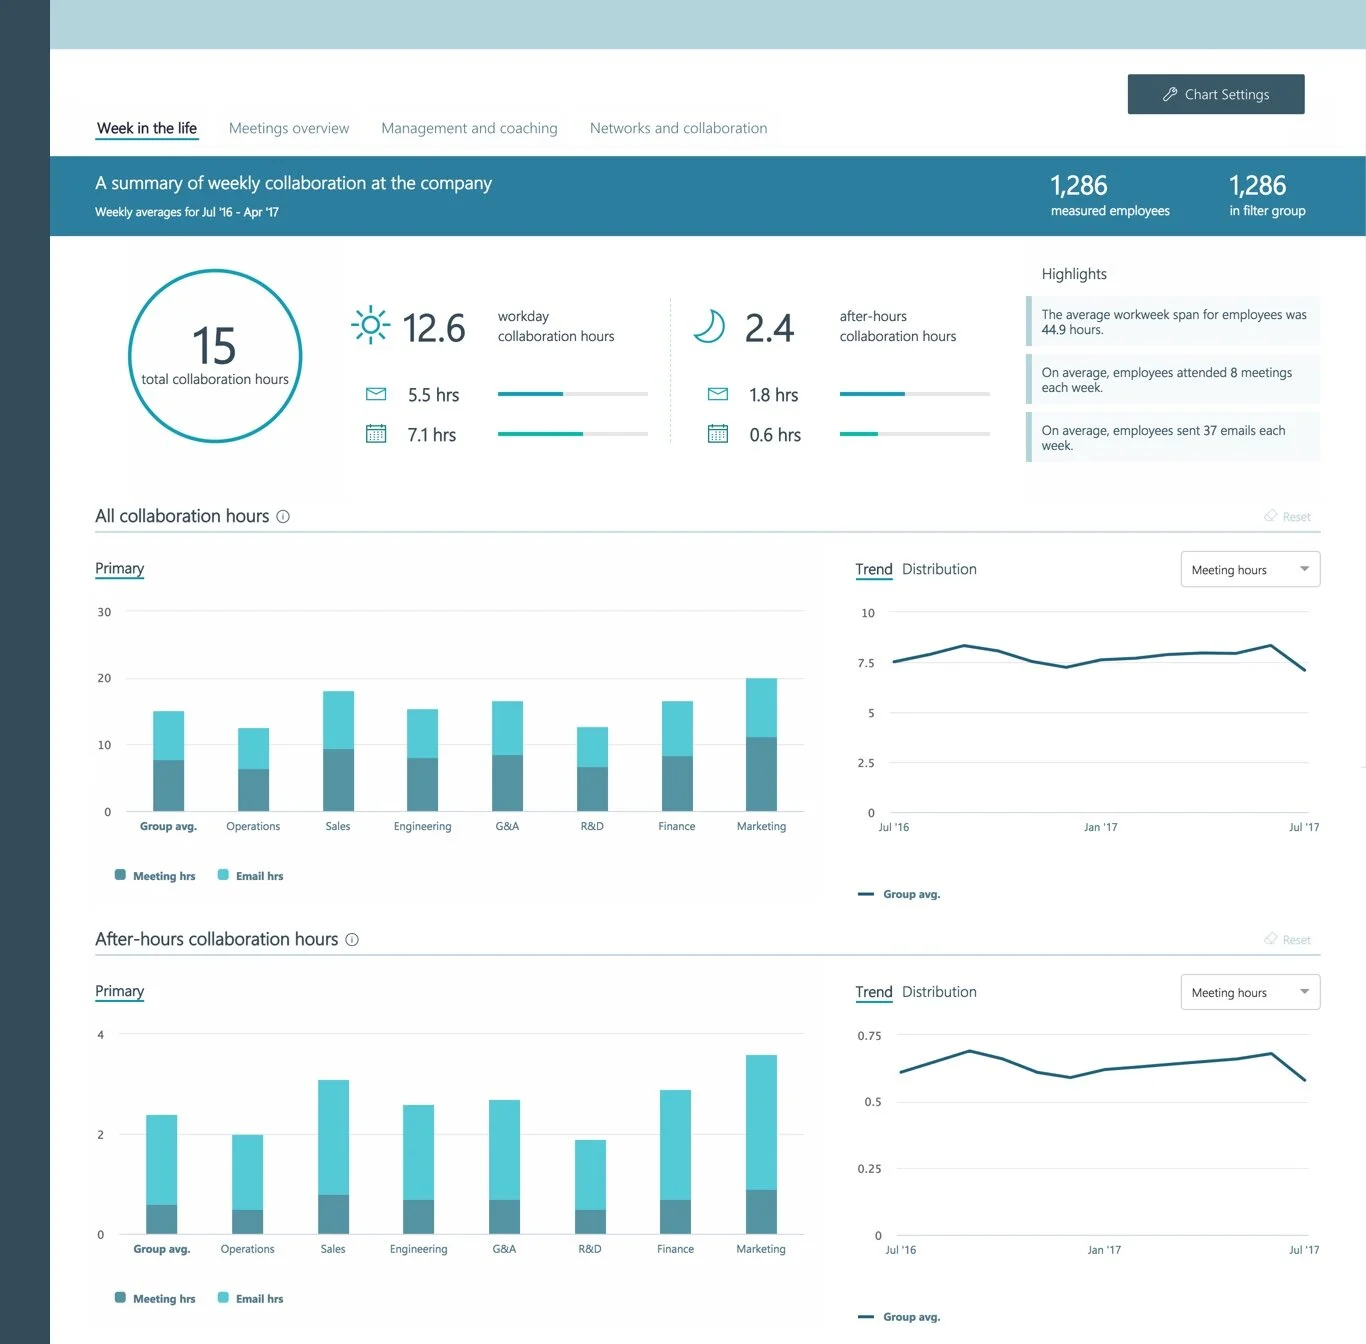Switch to the Distribution view
1366x1344 pixels.
[939, 568]
